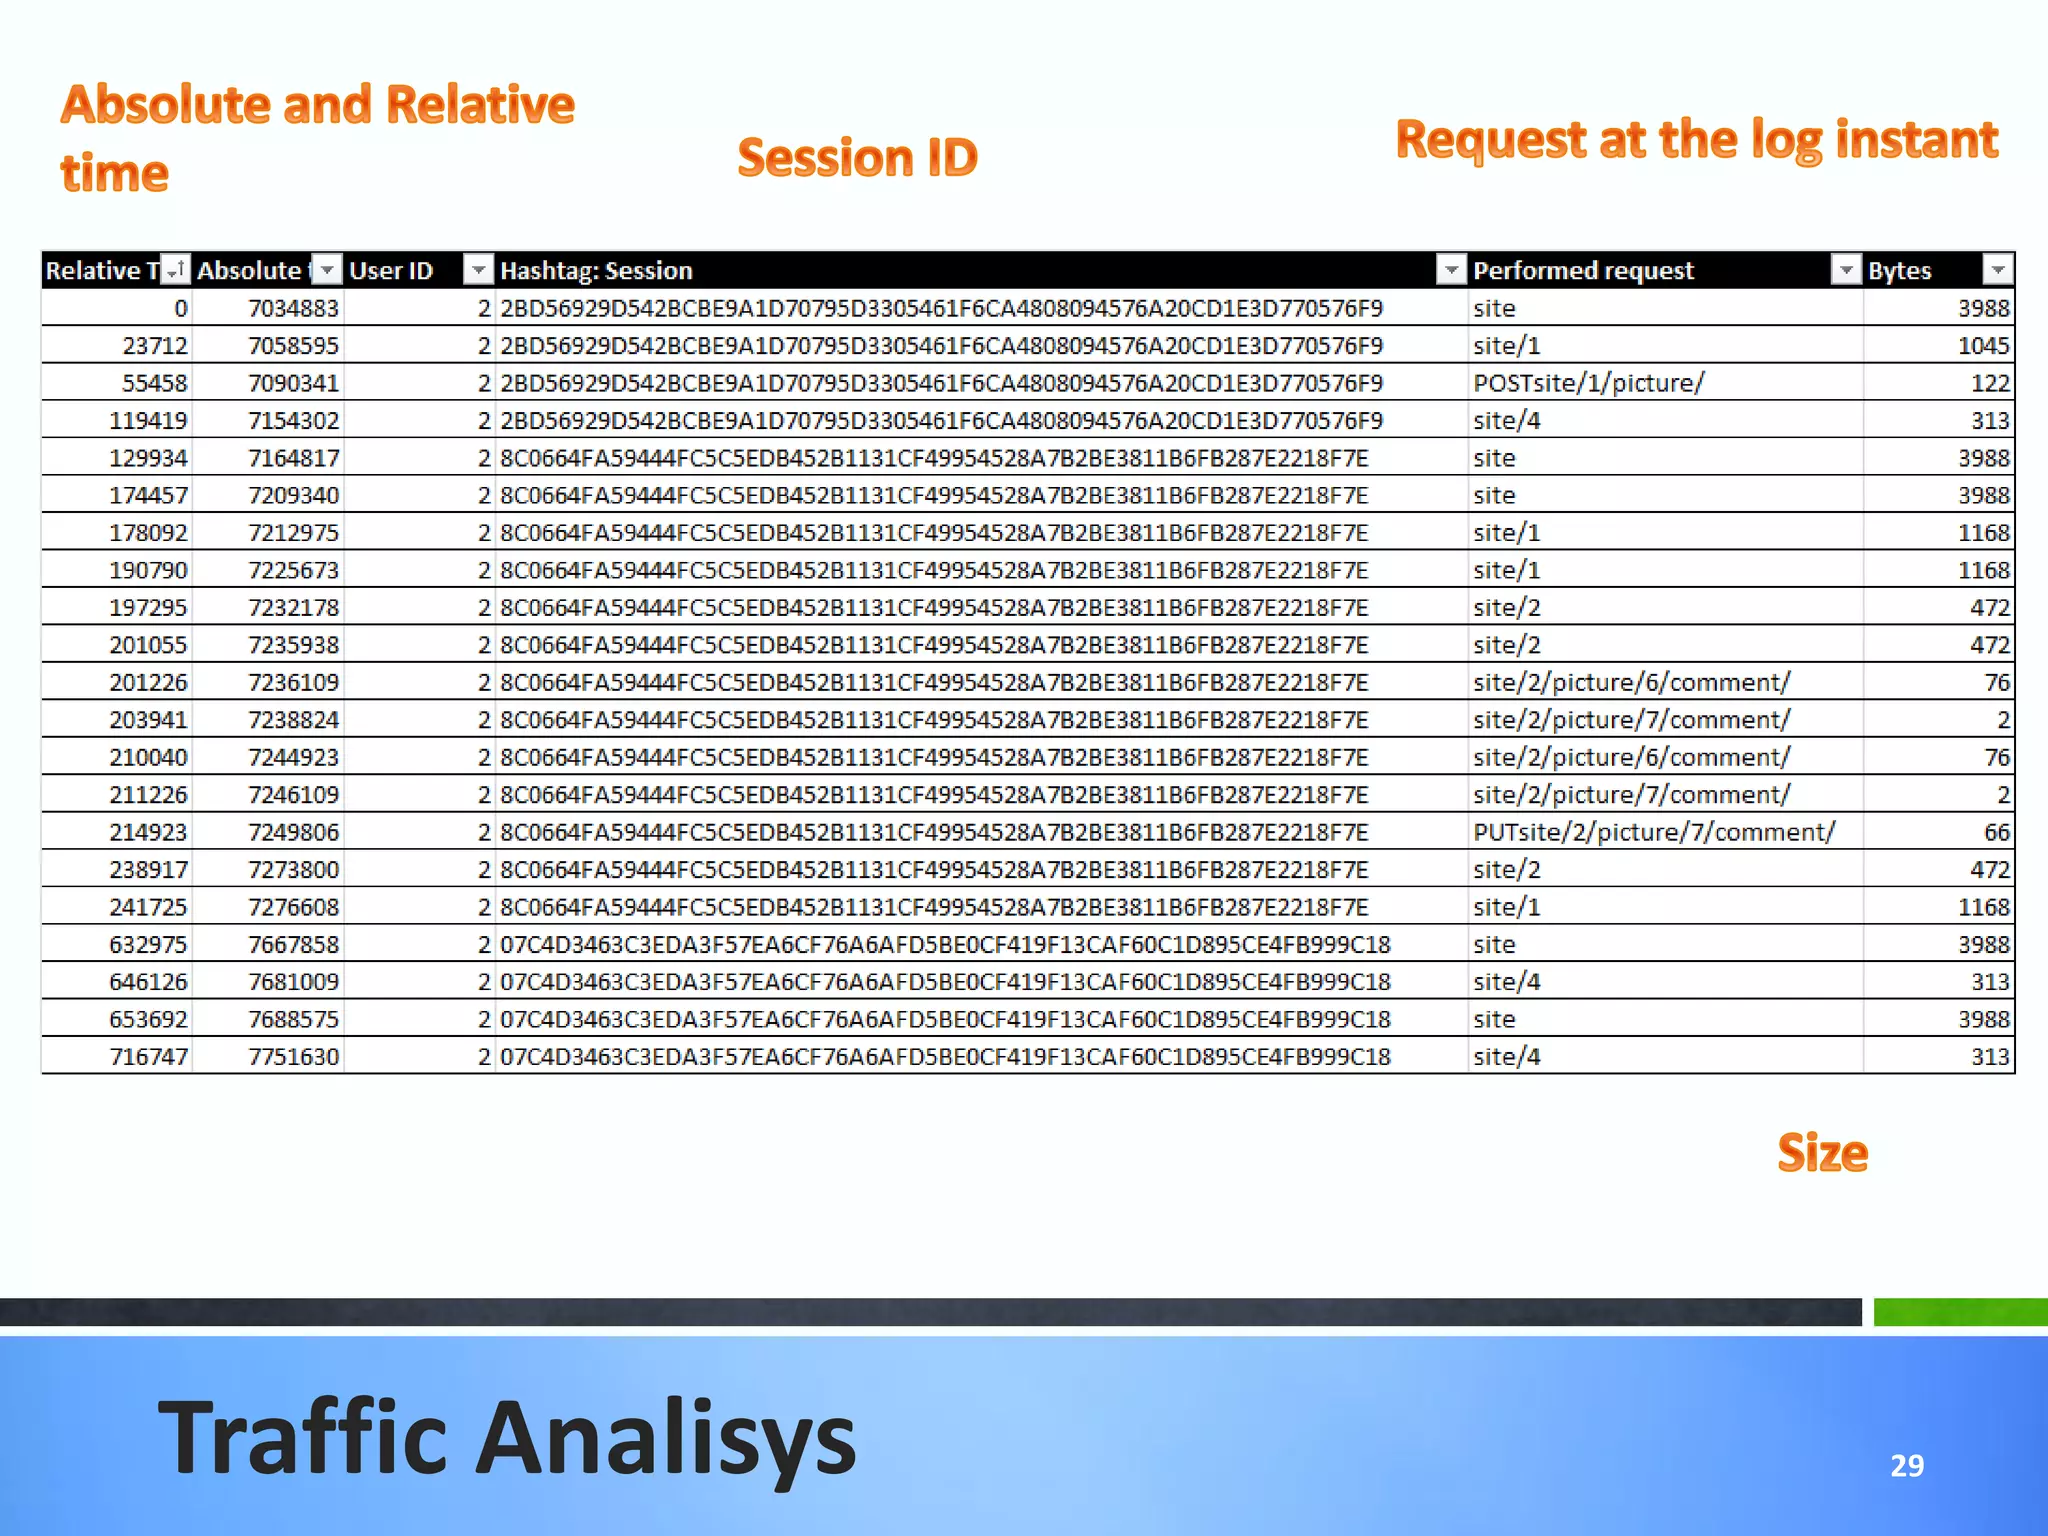This screenshot has height=1536, width=2048.
Task: Click 'site/4' request in row 7751630
Action: pos(1665,1056)
